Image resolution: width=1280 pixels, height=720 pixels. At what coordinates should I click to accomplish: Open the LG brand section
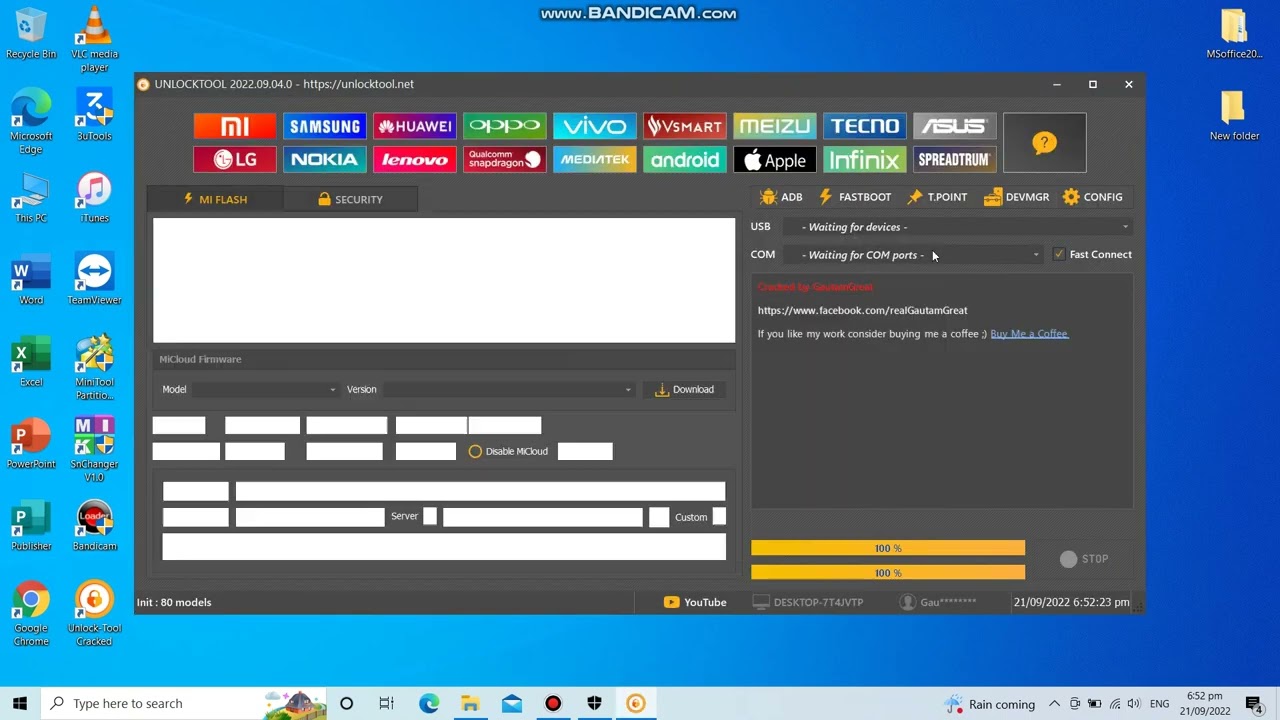(235, 160)
